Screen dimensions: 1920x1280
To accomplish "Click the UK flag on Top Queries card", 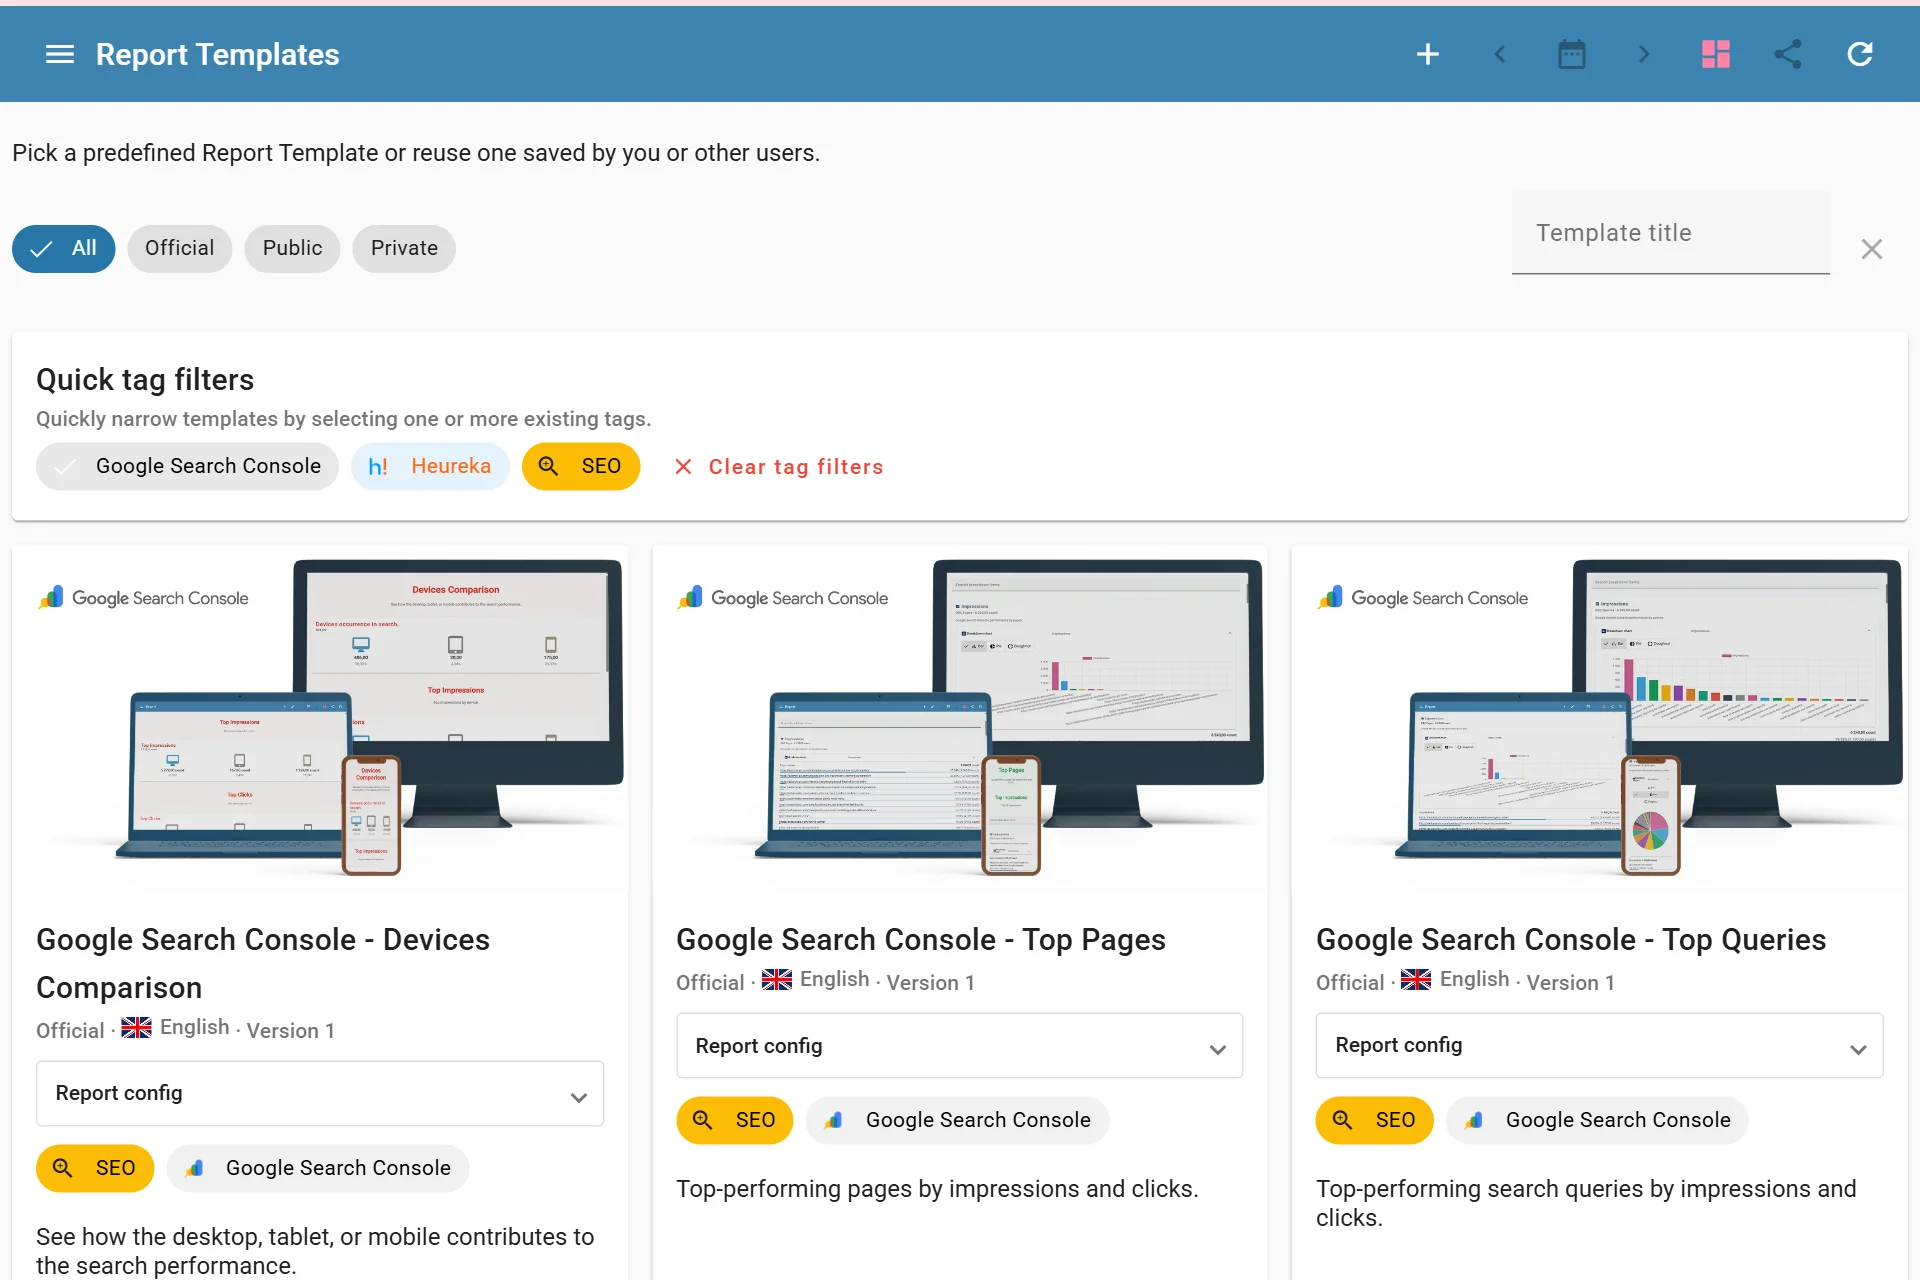I will 1416,980.
